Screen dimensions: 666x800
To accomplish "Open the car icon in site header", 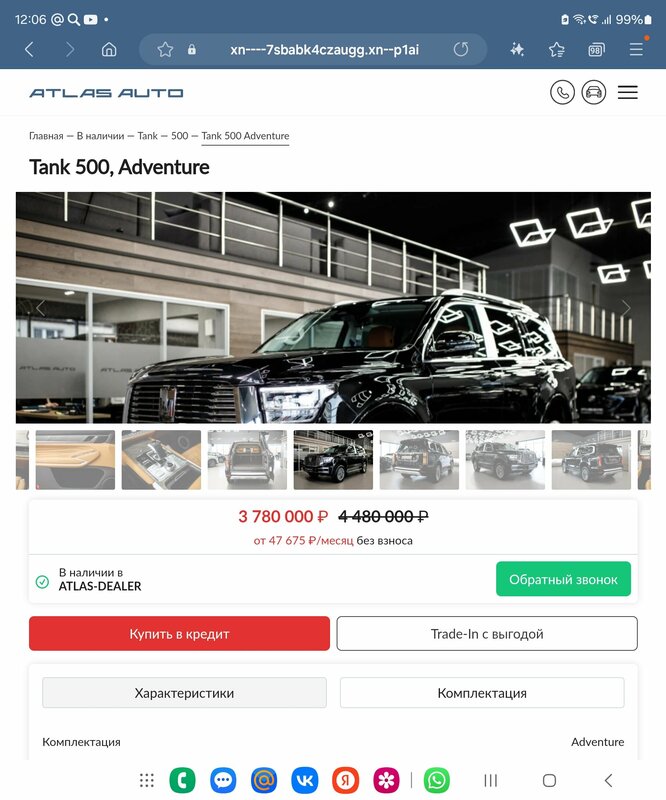I will [594, 92].
